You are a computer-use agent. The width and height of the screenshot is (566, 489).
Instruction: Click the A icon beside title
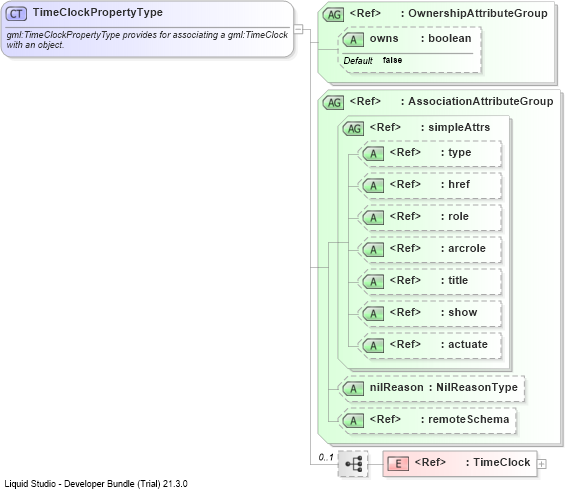tap(373, 282)
